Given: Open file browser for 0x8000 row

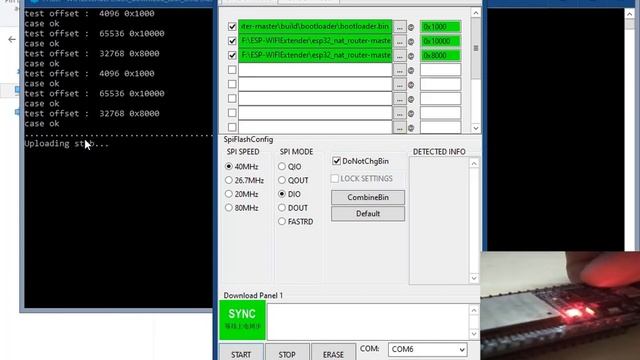Looking at the screenshot, I should [x=400, y=56].
